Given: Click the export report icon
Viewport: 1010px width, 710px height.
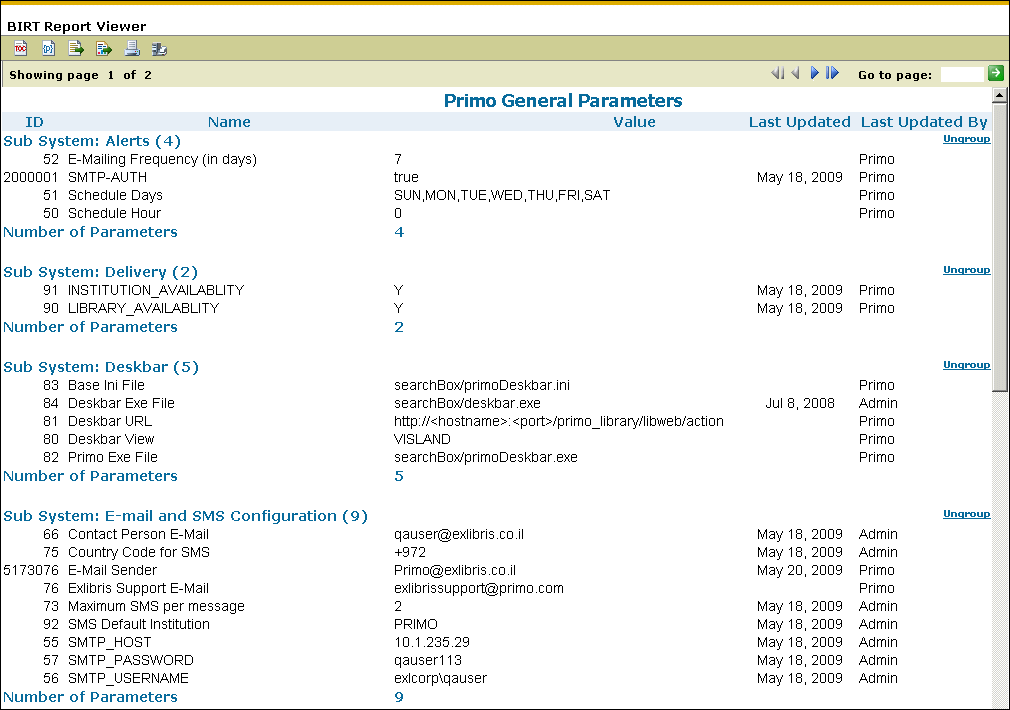Looking at the screenshot, I should click(104, 48).
